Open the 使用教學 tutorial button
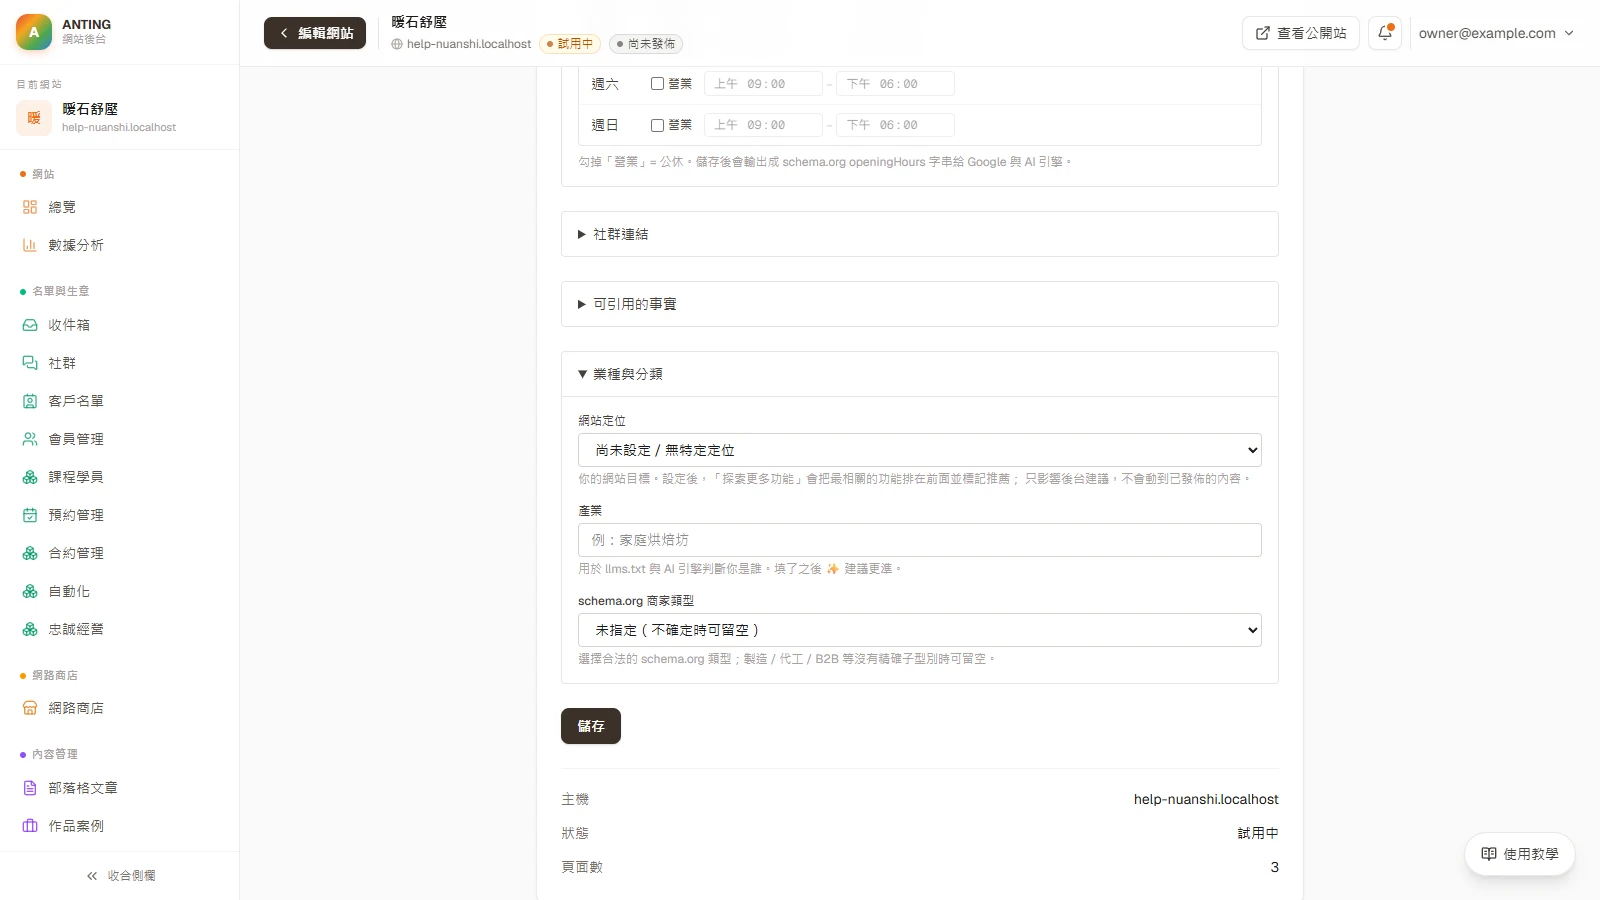This screenshot has width=1600, height=900. pyautogui.click(x=1520, y=854)
